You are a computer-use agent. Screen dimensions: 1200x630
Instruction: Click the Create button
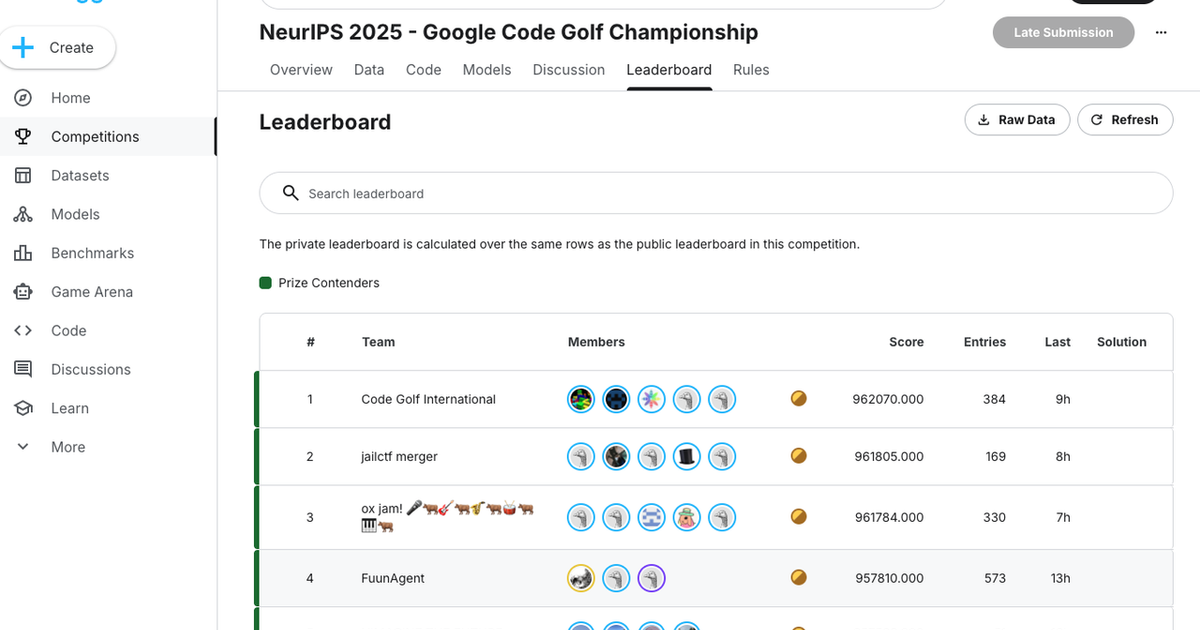57,48
